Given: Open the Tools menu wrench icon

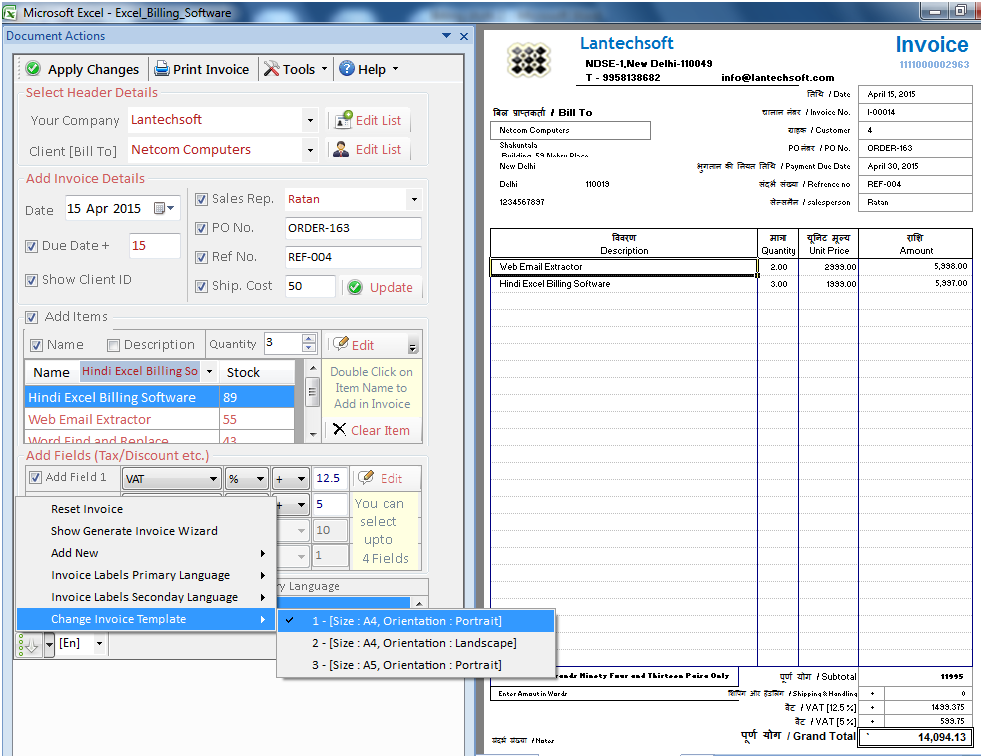Looking at the screenshot, I should click(272, 68).
